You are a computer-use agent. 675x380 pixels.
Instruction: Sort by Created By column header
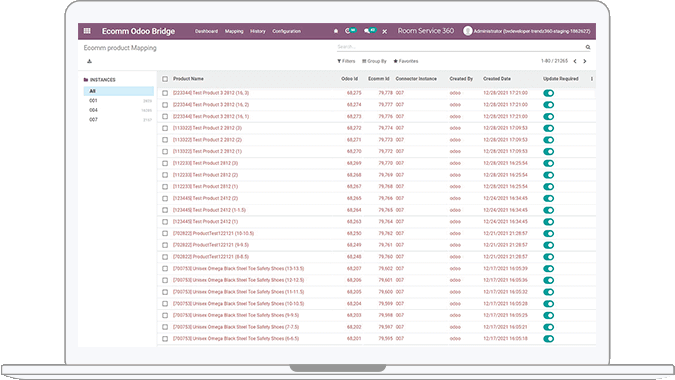[461, 79]
